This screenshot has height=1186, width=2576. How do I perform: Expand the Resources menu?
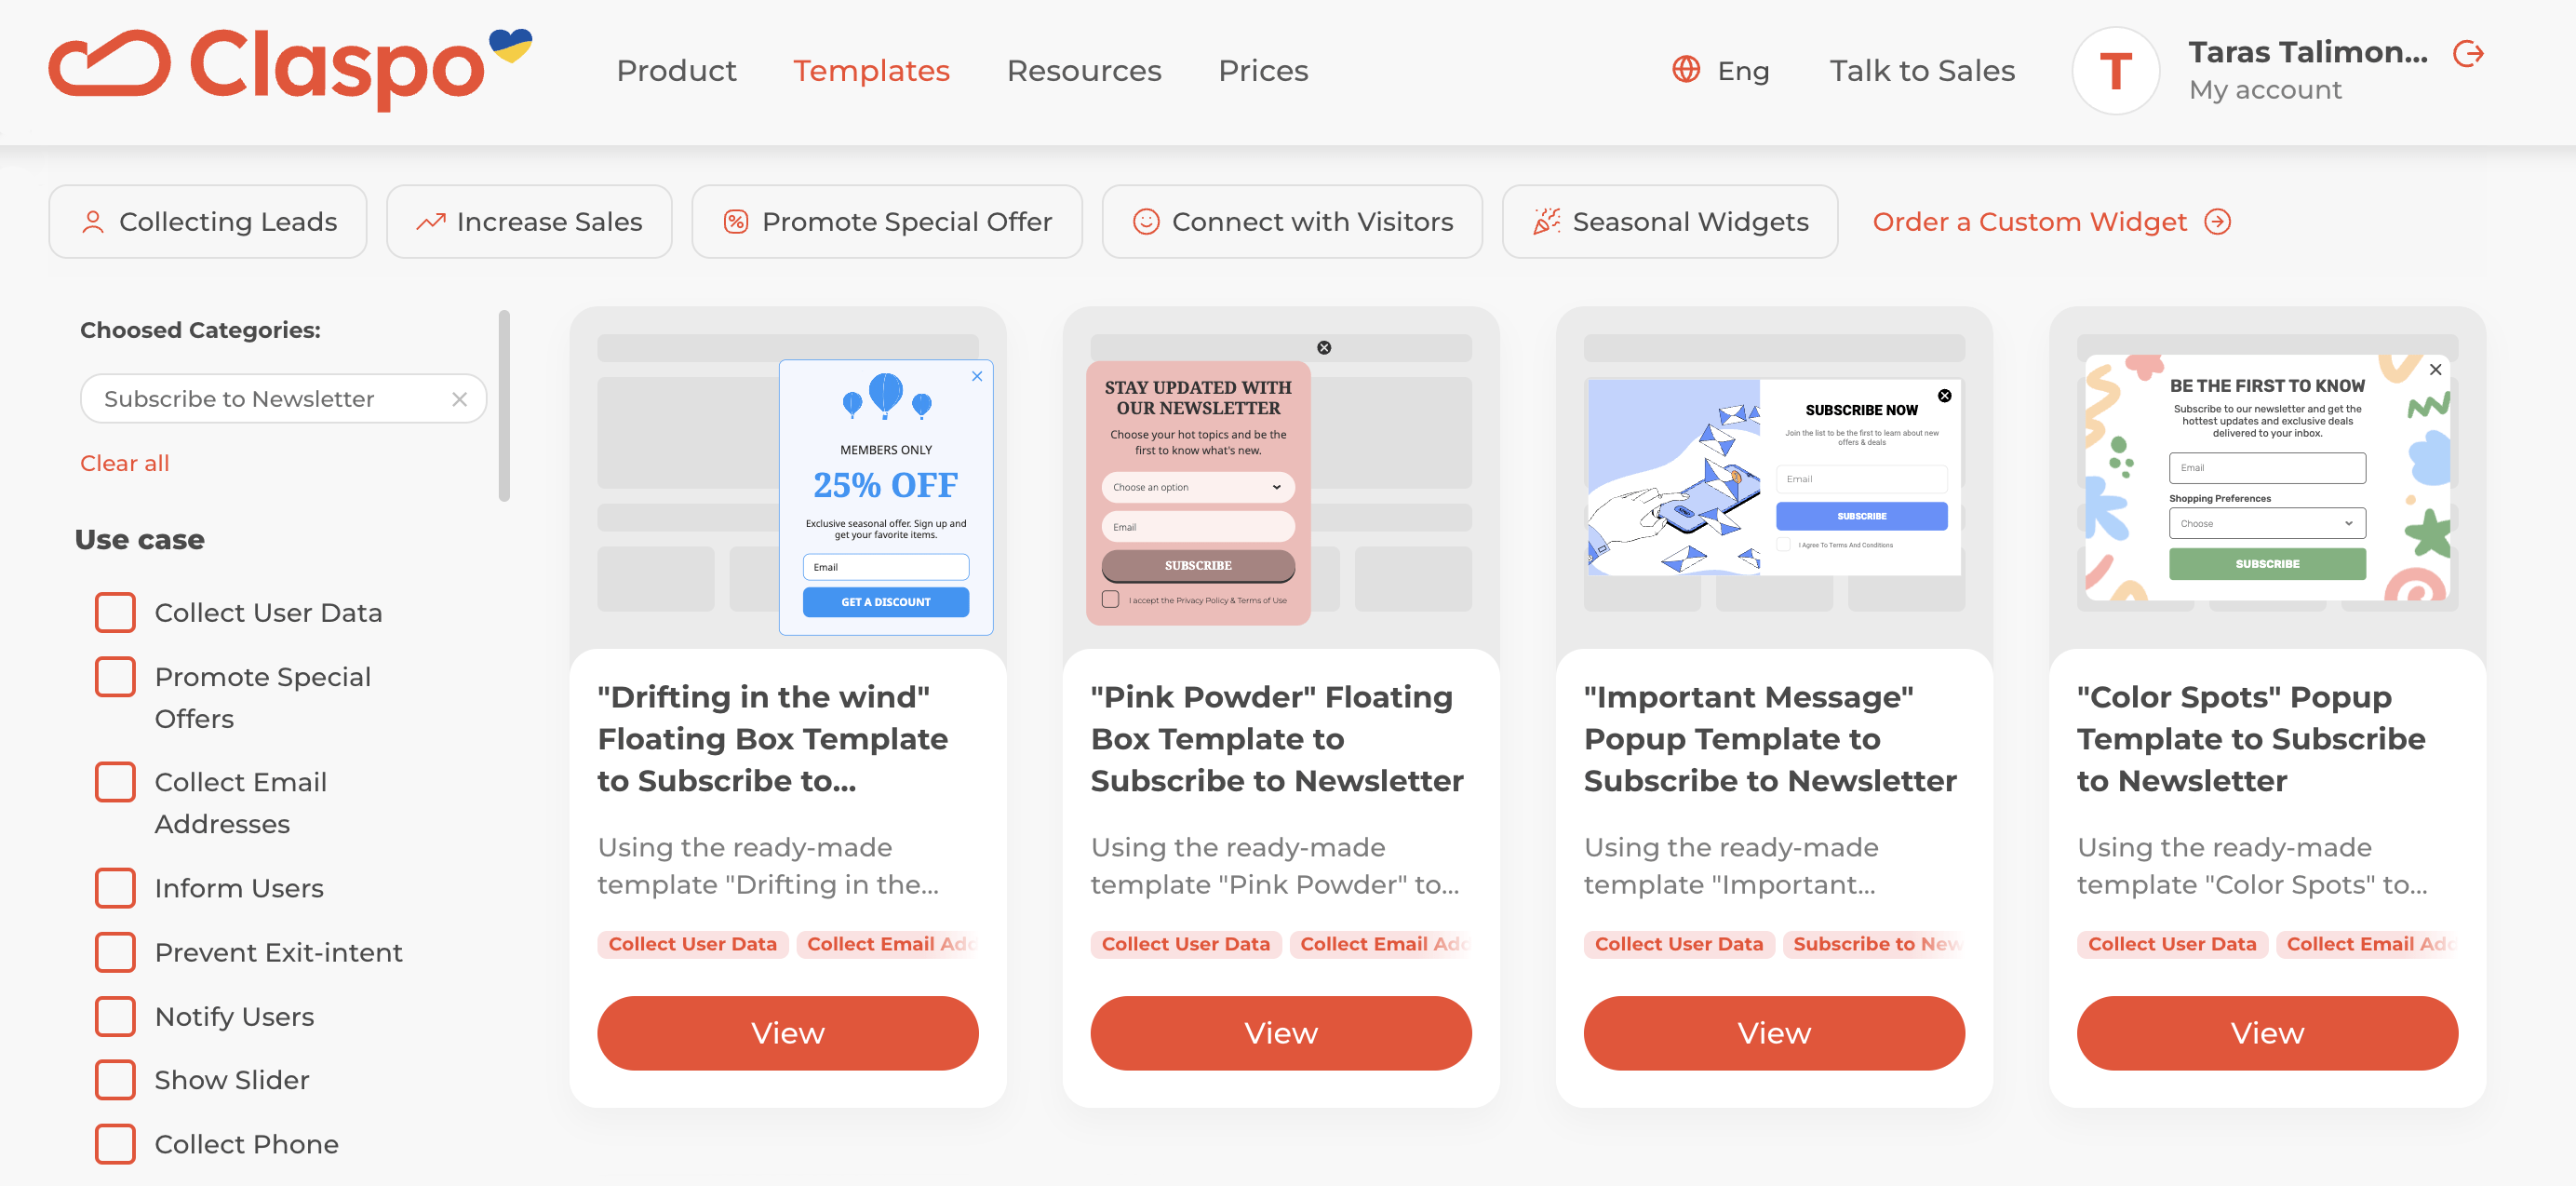coord(1083,70)
